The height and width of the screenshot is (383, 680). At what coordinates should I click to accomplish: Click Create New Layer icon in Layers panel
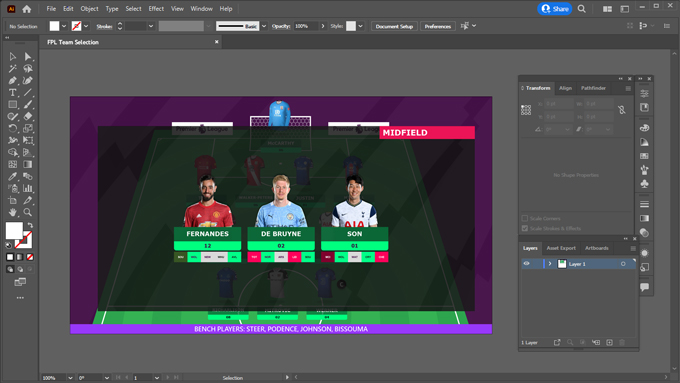609,343
